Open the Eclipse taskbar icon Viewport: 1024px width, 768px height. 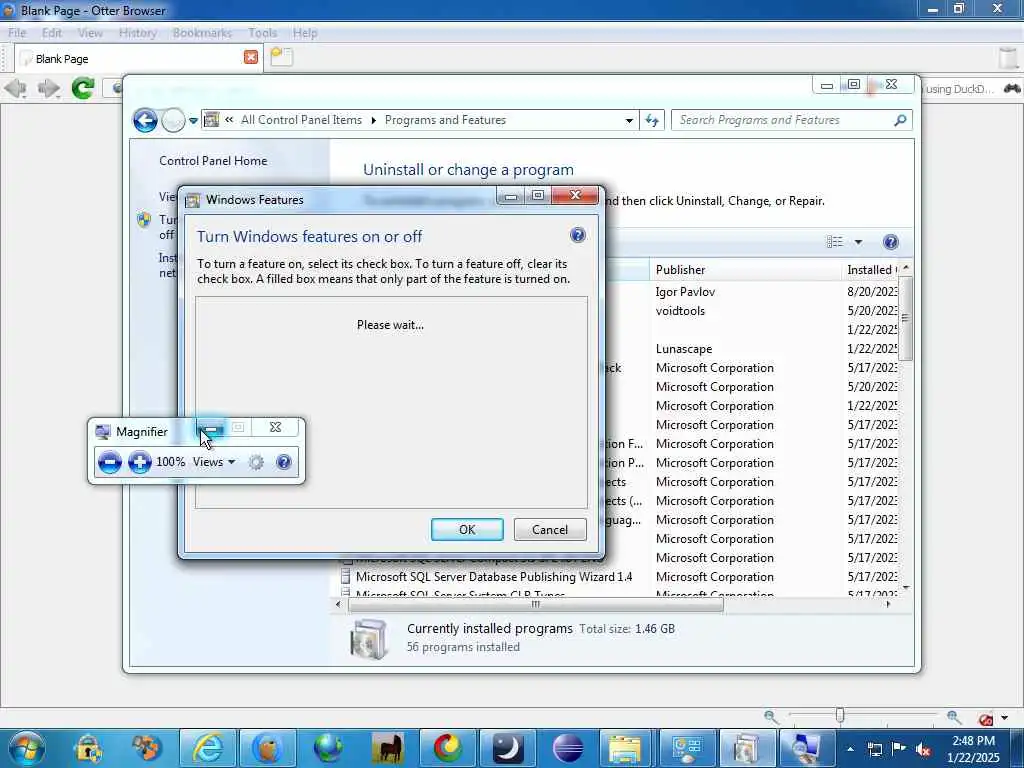568,748
